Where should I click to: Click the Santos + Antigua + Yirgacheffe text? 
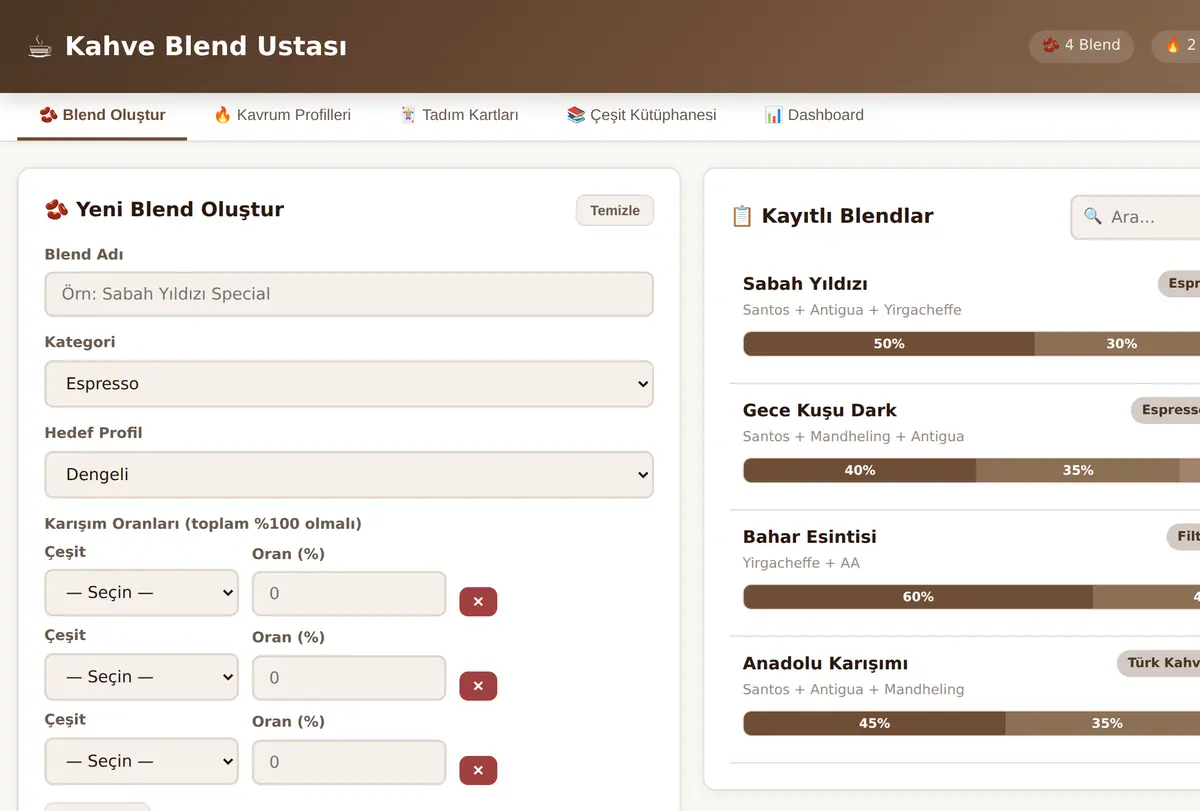[x=852, y=310]
